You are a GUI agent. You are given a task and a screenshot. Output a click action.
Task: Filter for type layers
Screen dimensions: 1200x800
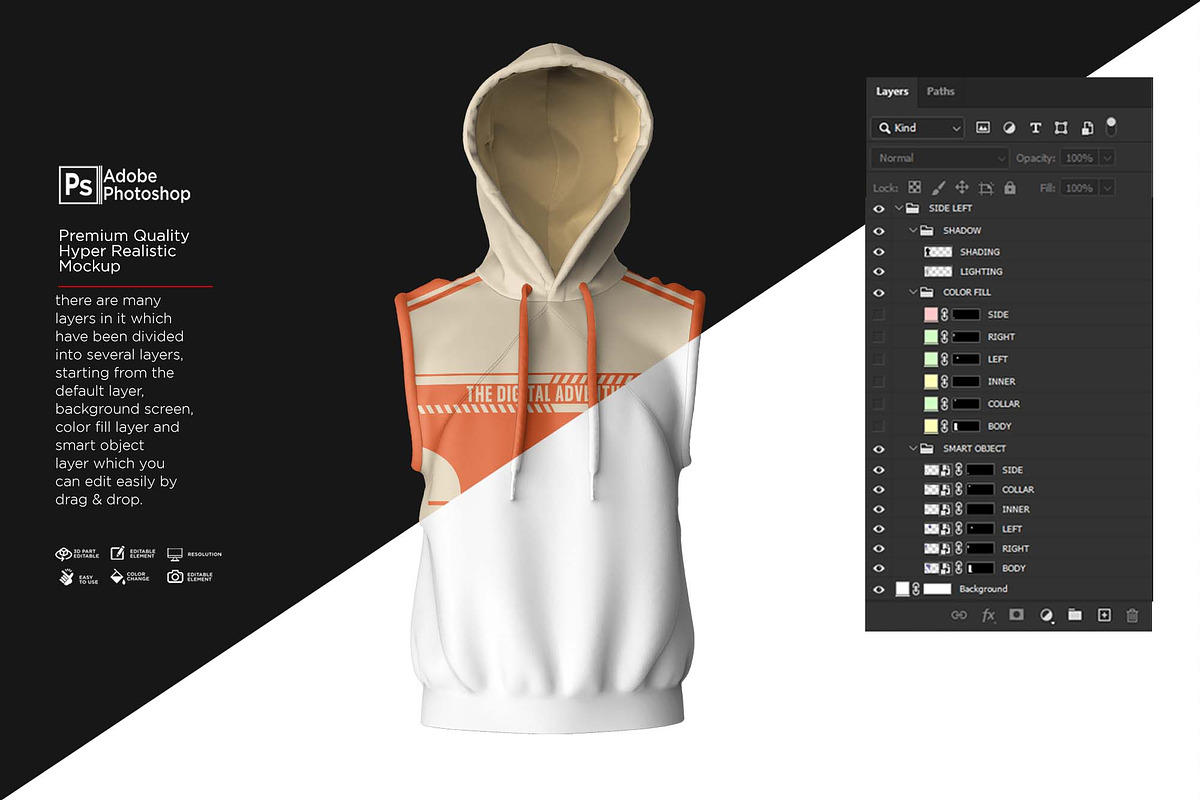(x=1035, y=128)
